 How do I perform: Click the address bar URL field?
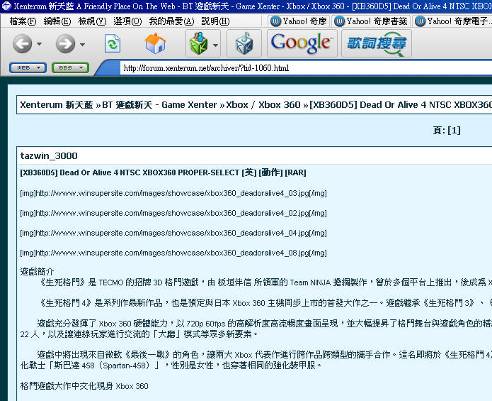coord(306,68)
